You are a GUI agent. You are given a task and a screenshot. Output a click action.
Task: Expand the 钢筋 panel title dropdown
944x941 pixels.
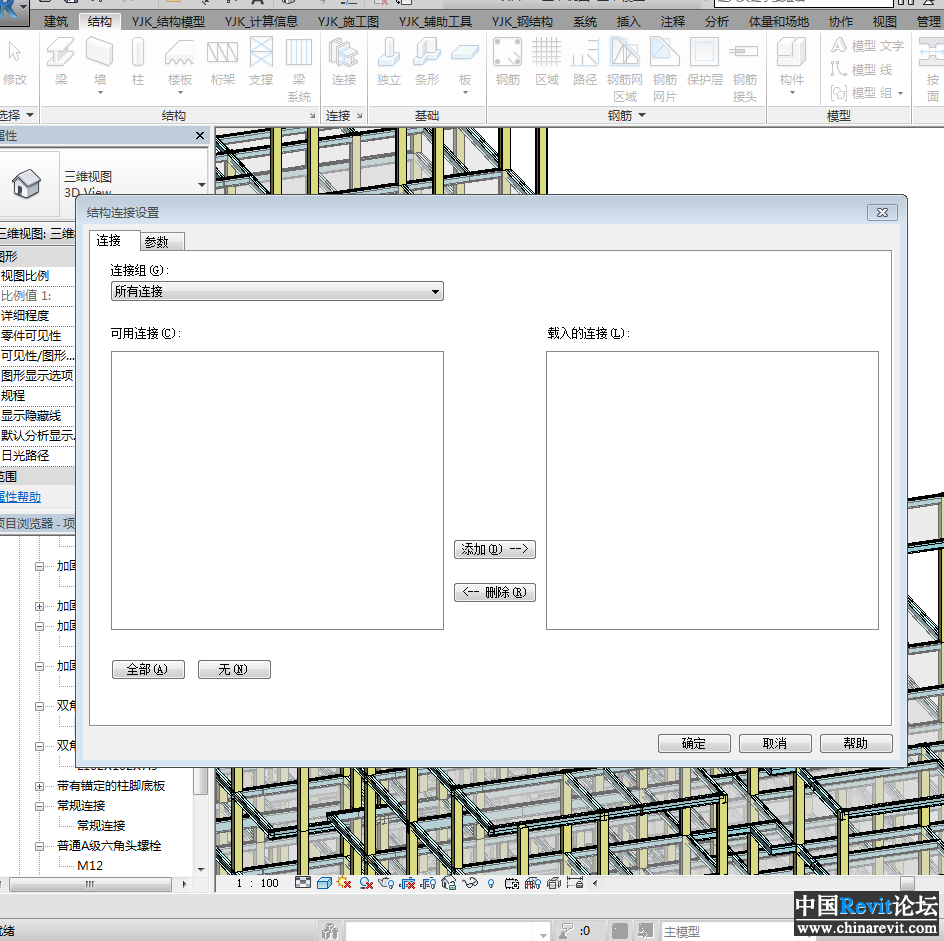(x=627, y=115)
